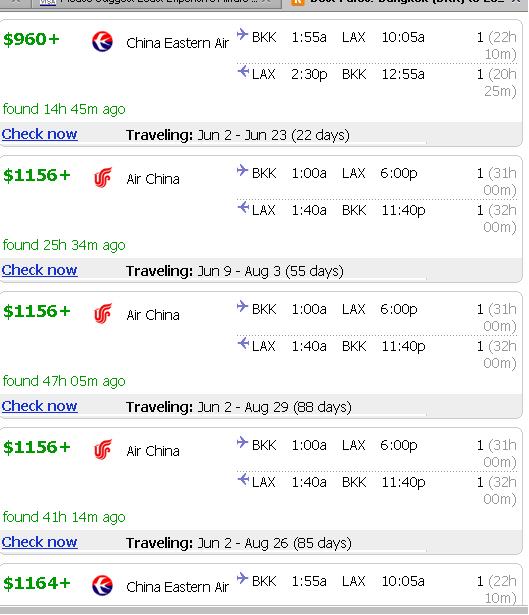
Task: Click the return plane icon for LAX 2:30p flight
Action: pyautogui.click(x=243, y=72)
